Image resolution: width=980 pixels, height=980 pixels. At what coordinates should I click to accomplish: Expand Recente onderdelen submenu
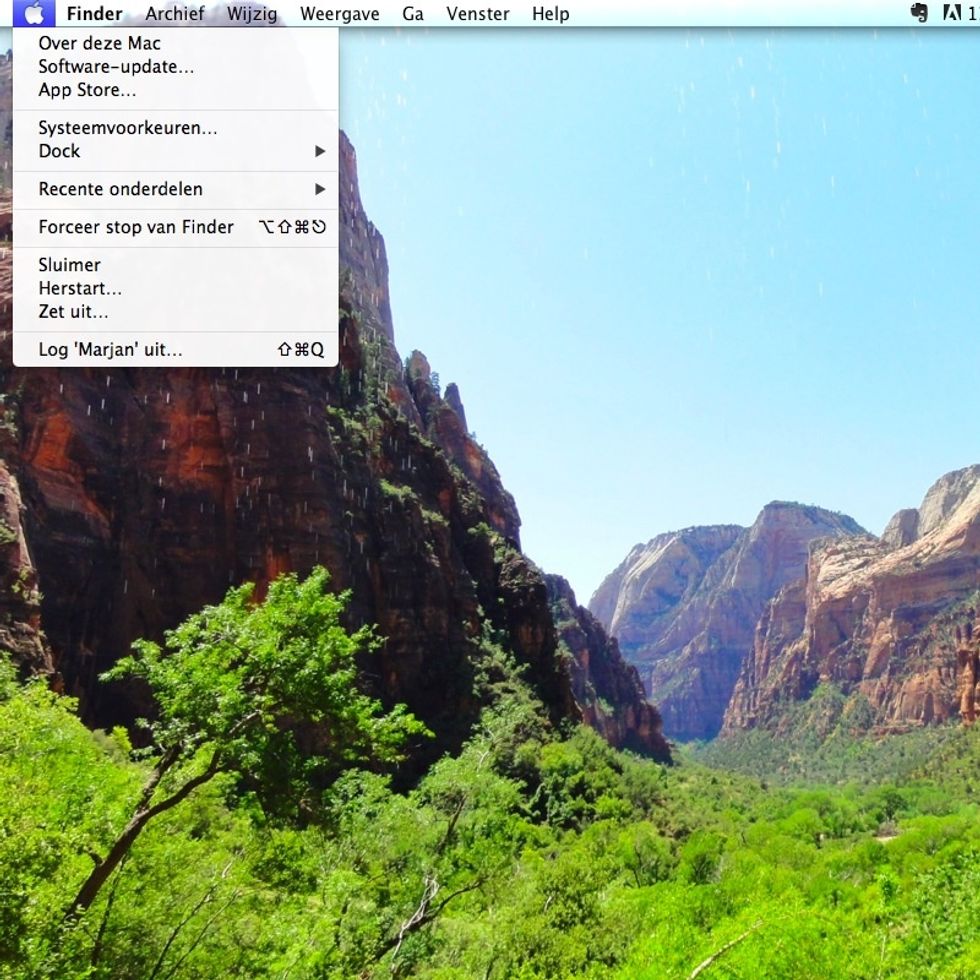(x=176, y=189)
